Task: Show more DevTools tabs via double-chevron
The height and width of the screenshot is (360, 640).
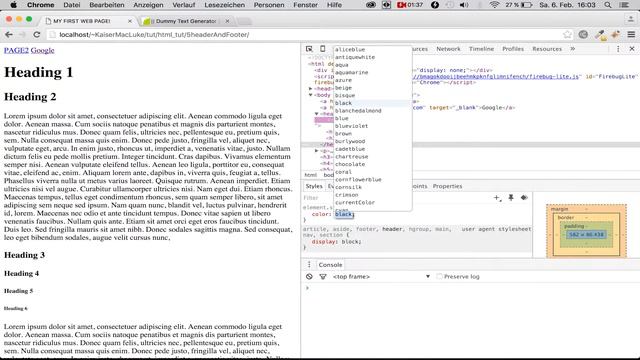Action: pyautogui.click(x=573, y=49)
